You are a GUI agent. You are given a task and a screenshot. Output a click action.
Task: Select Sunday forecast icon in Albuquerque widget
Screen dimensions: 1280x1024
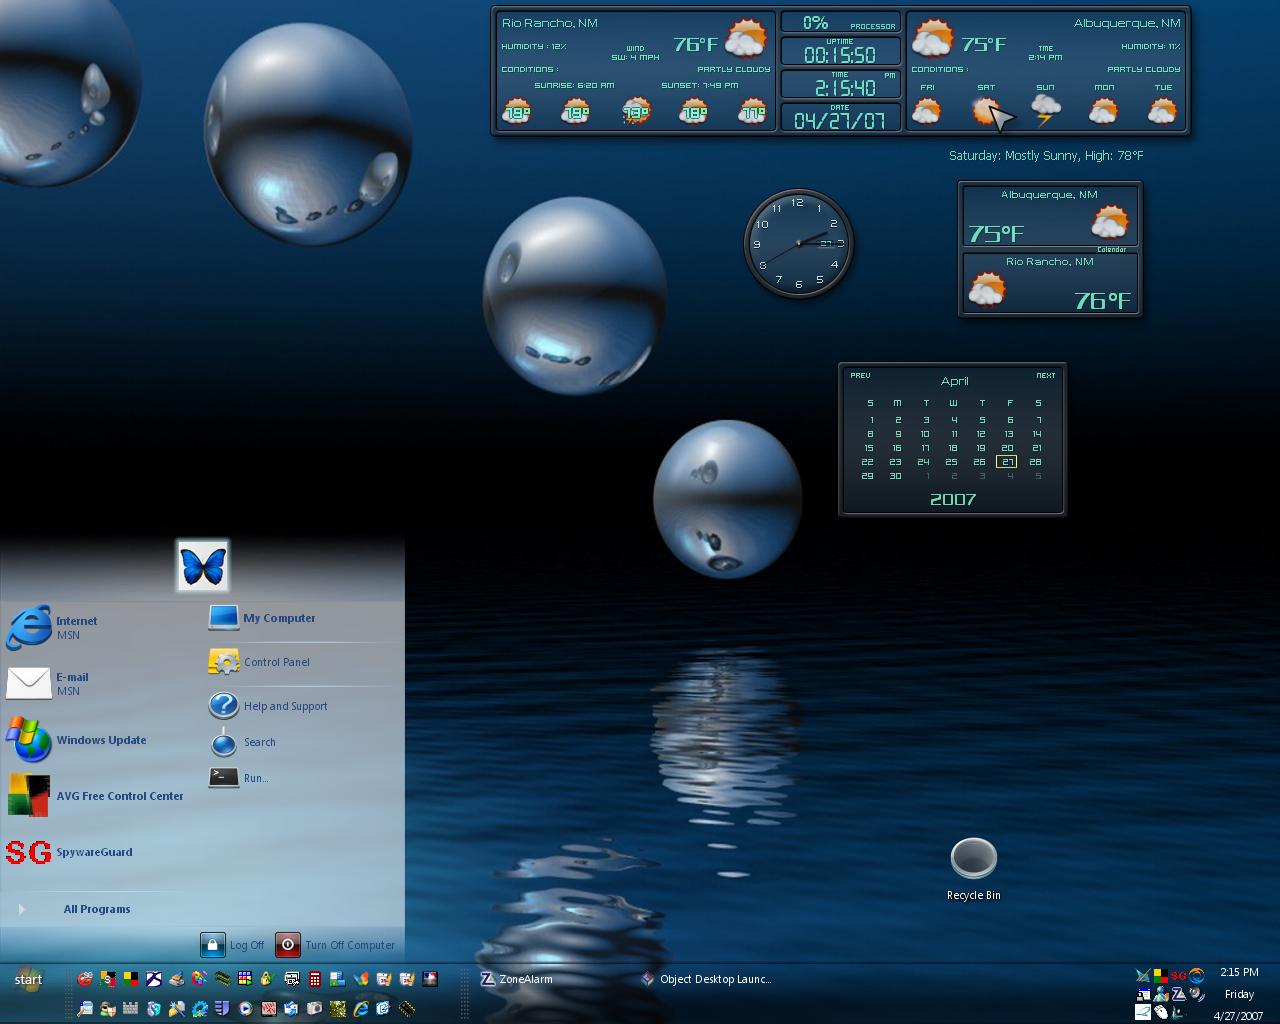tap(1045, 109)
